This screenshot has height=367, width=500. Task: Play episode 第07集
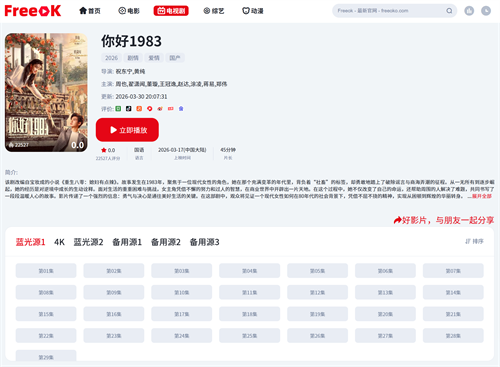pyautogui.click(x=453, y=271)
